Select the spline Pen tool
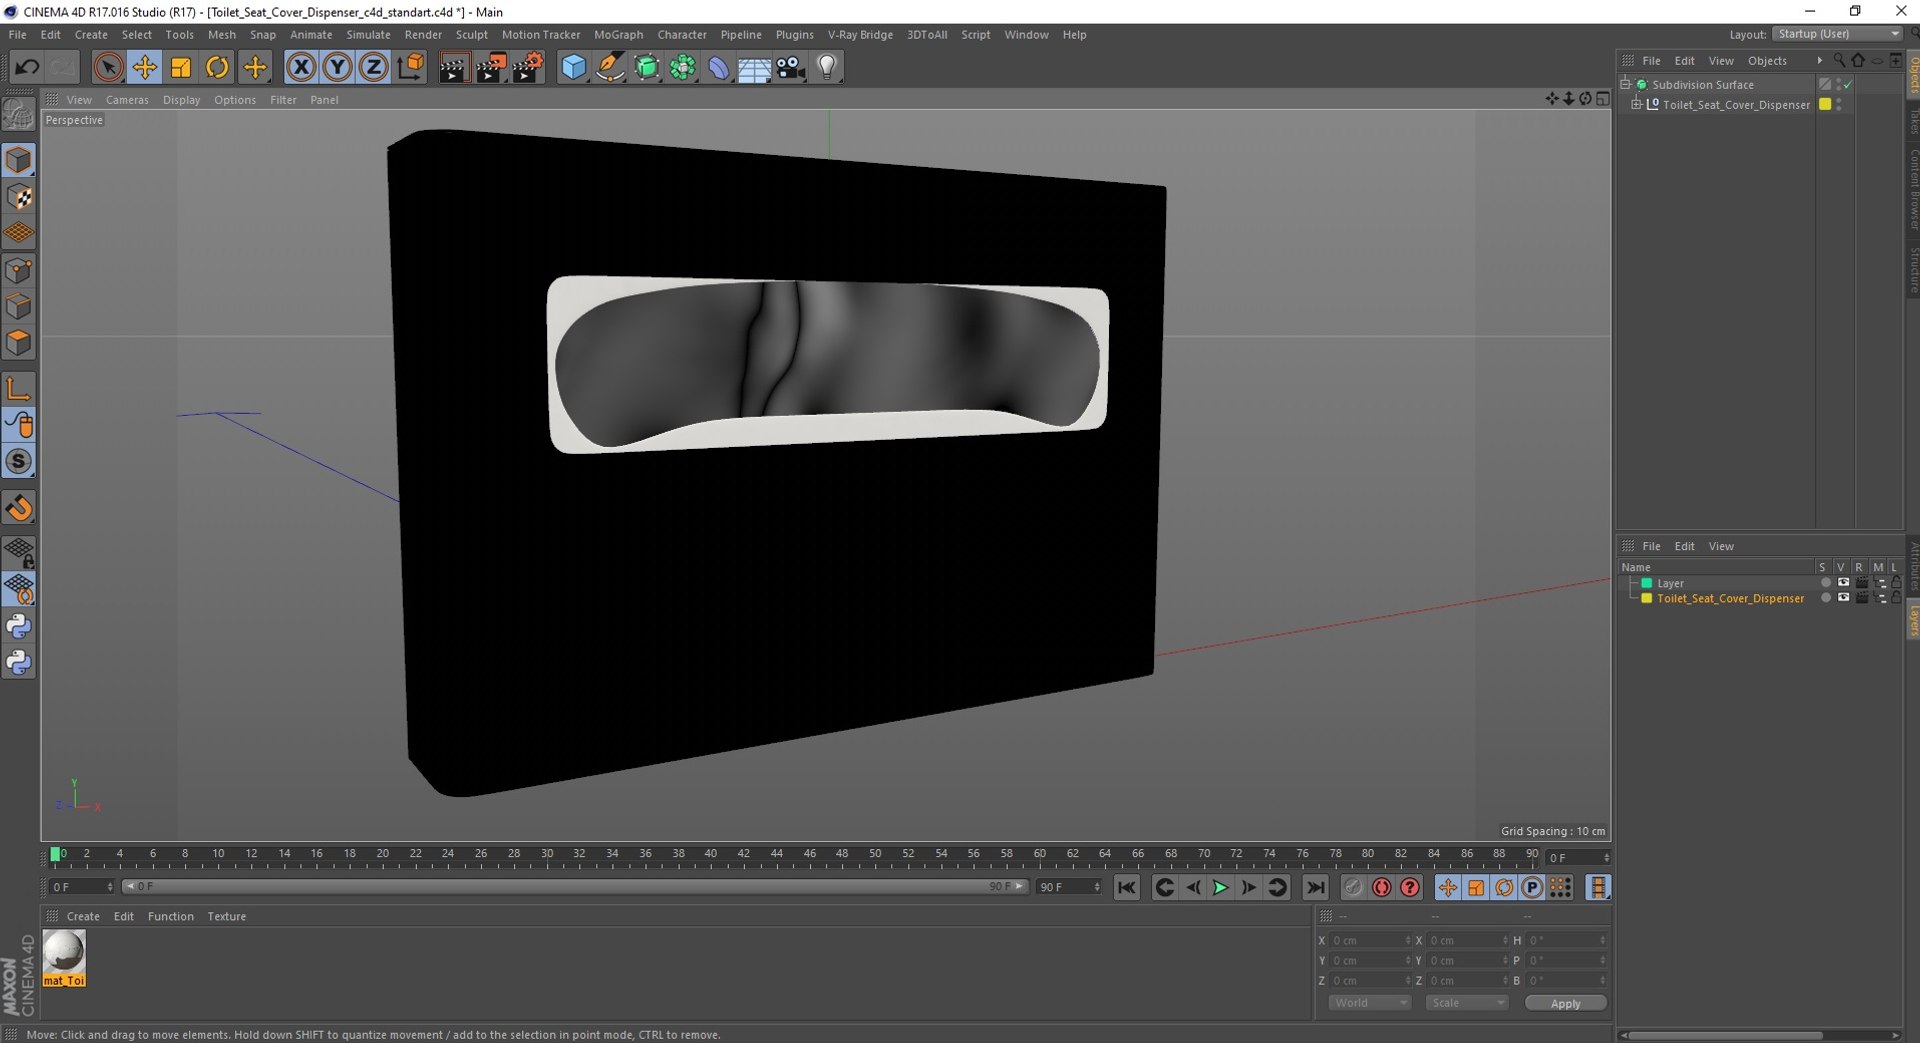This screenshot has width=1920, height=1043. 610,67
